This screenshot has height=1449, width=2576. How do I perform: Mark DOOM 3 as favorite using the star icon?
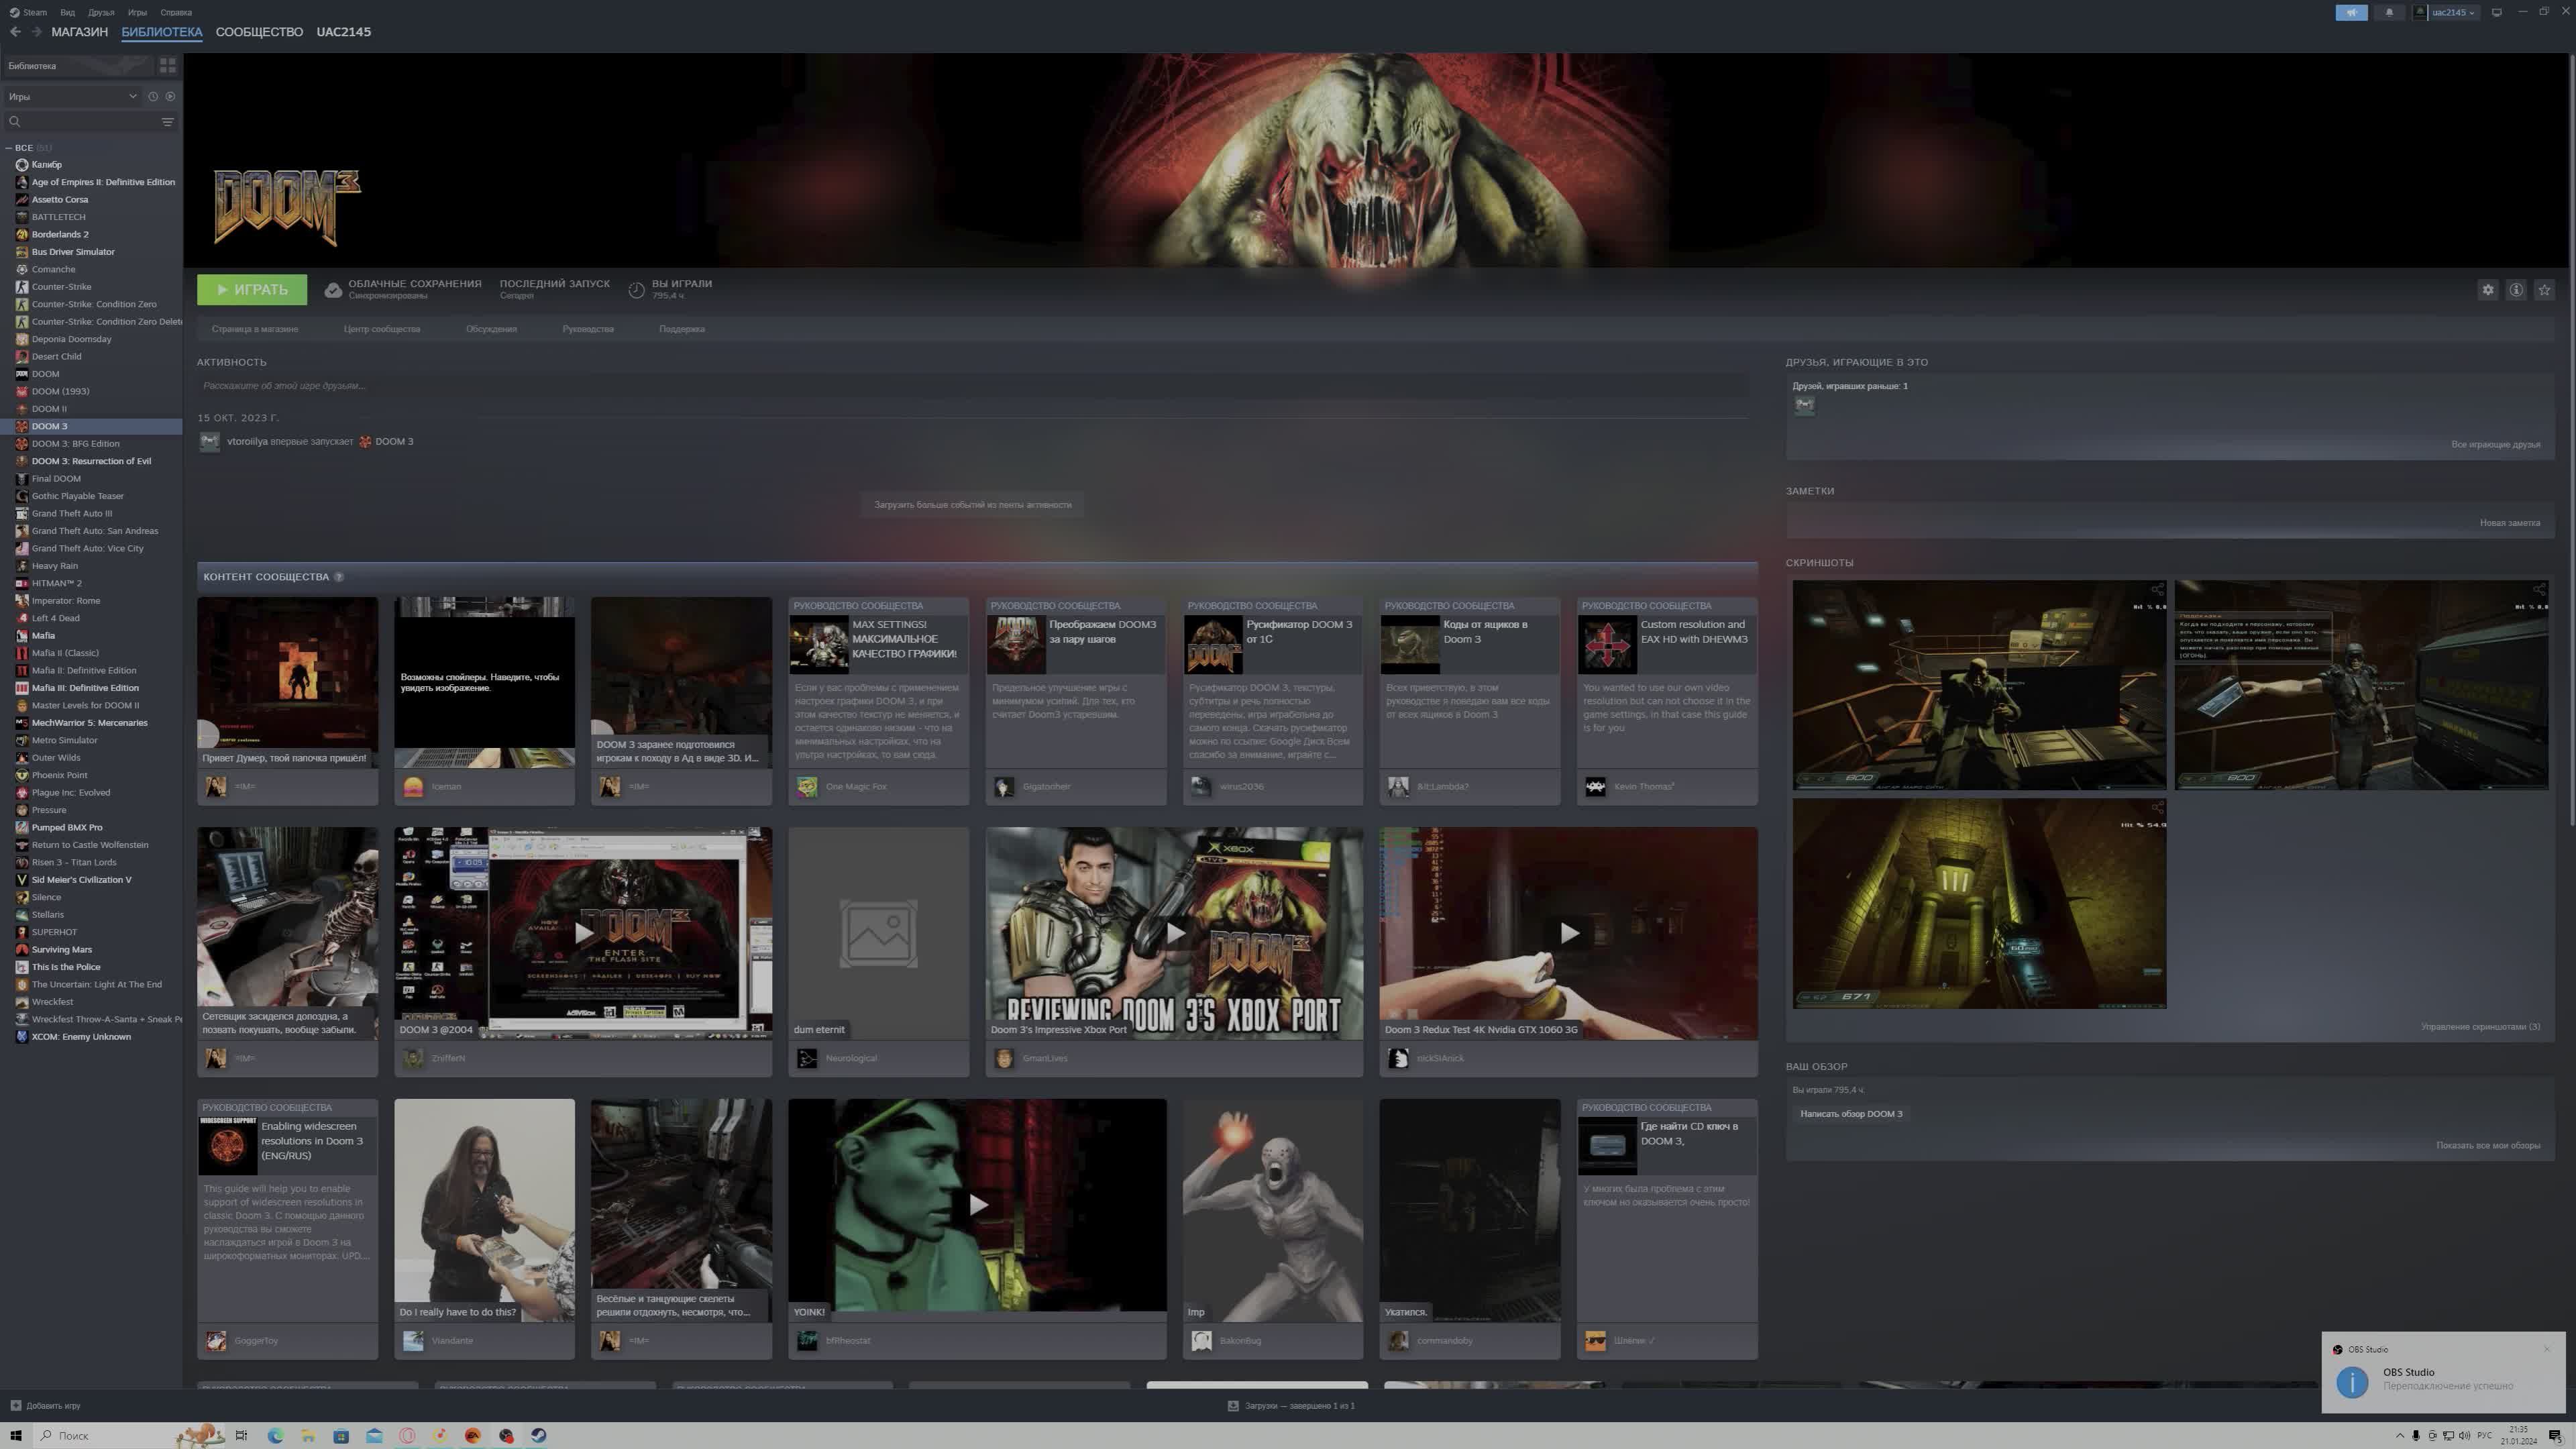coord(2544,290)
